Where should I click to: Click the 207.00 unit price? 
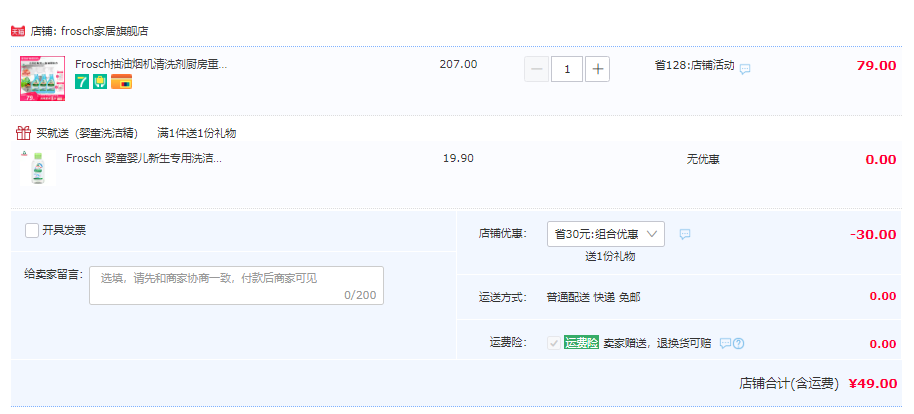458,64
